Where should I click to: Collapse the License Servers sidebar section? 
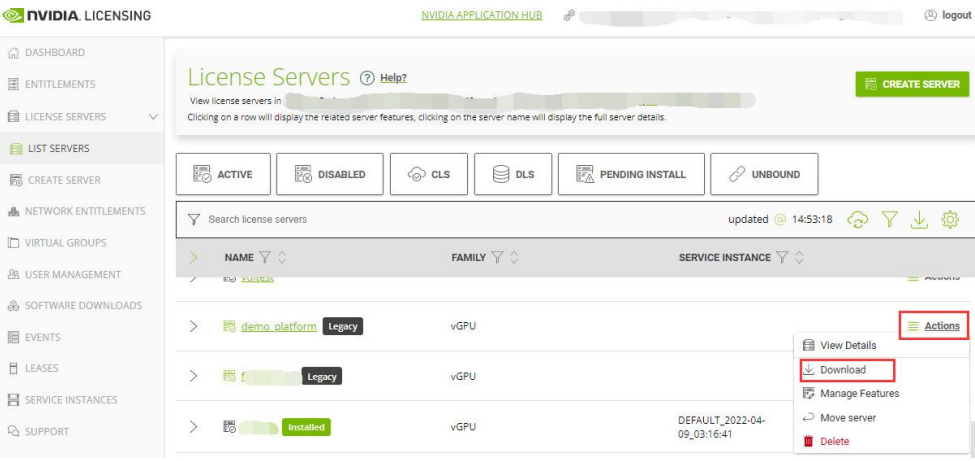tap(154, 116)
